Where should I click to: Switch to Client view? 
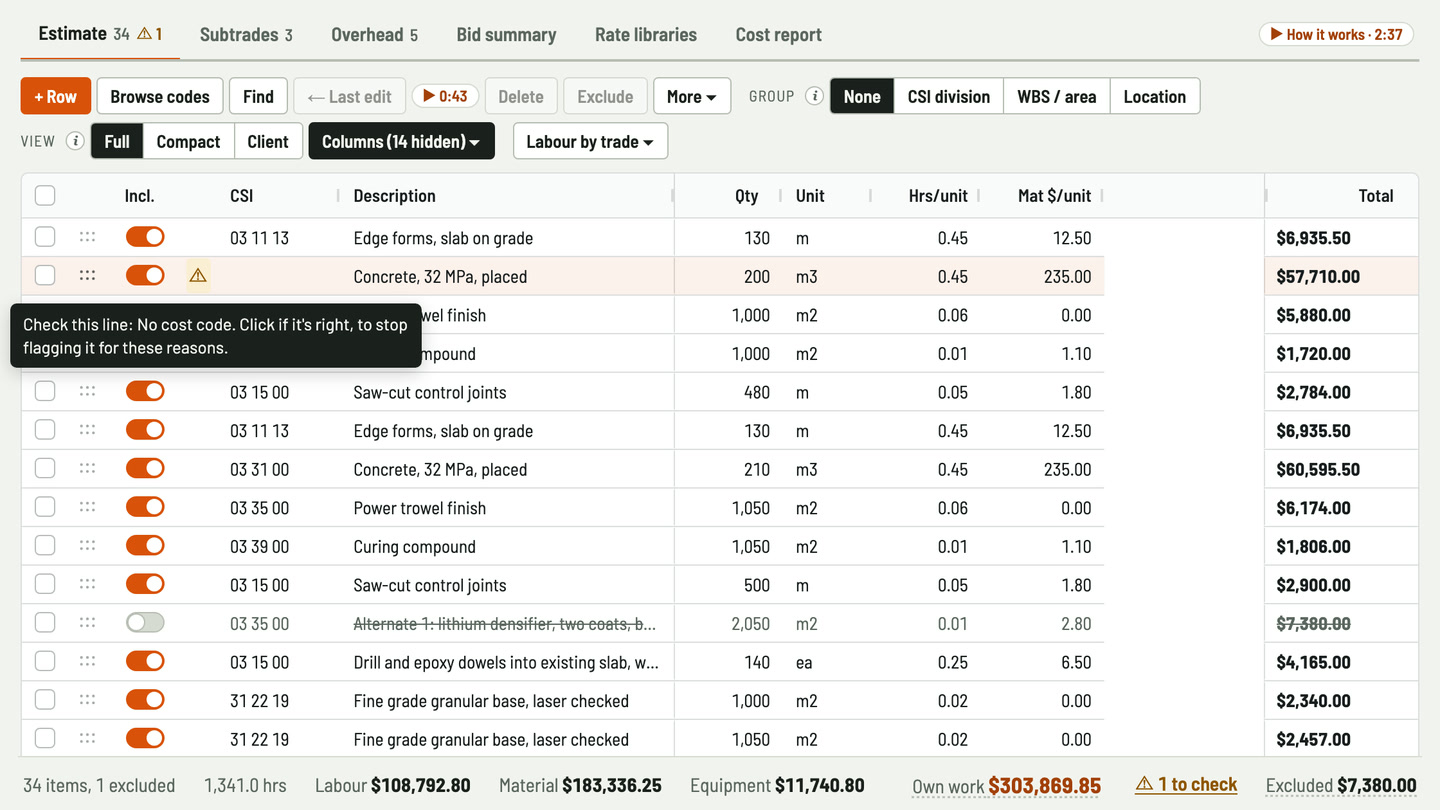[x=268, y=141]
